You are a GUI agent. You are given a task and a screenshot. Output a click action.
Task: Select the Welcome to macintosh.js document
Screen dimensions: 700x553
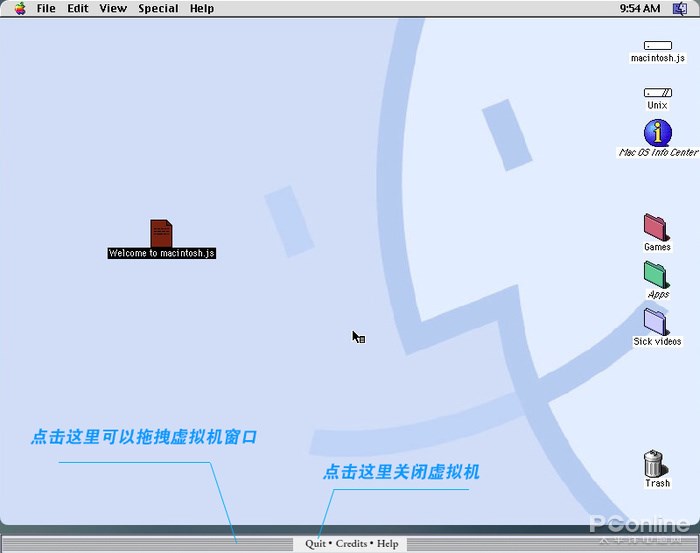click(x=161, y=233)
